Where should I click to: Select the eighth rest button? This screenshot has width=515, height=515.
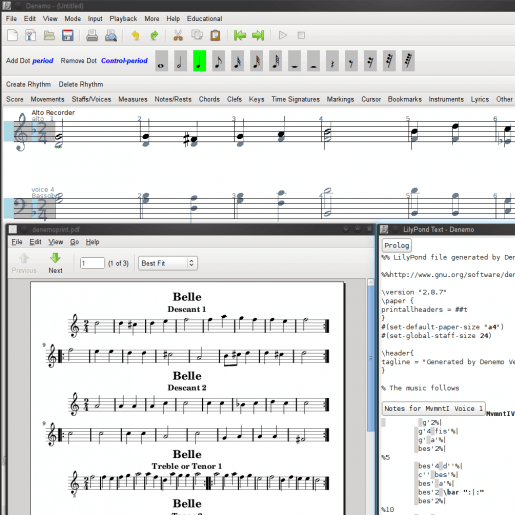[351, 61]
